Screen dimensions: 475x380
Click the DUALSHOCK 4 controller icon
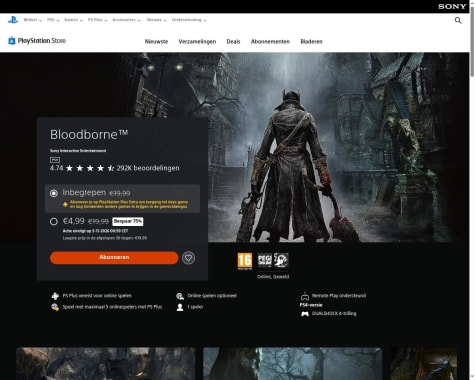(x=305, y=314)
